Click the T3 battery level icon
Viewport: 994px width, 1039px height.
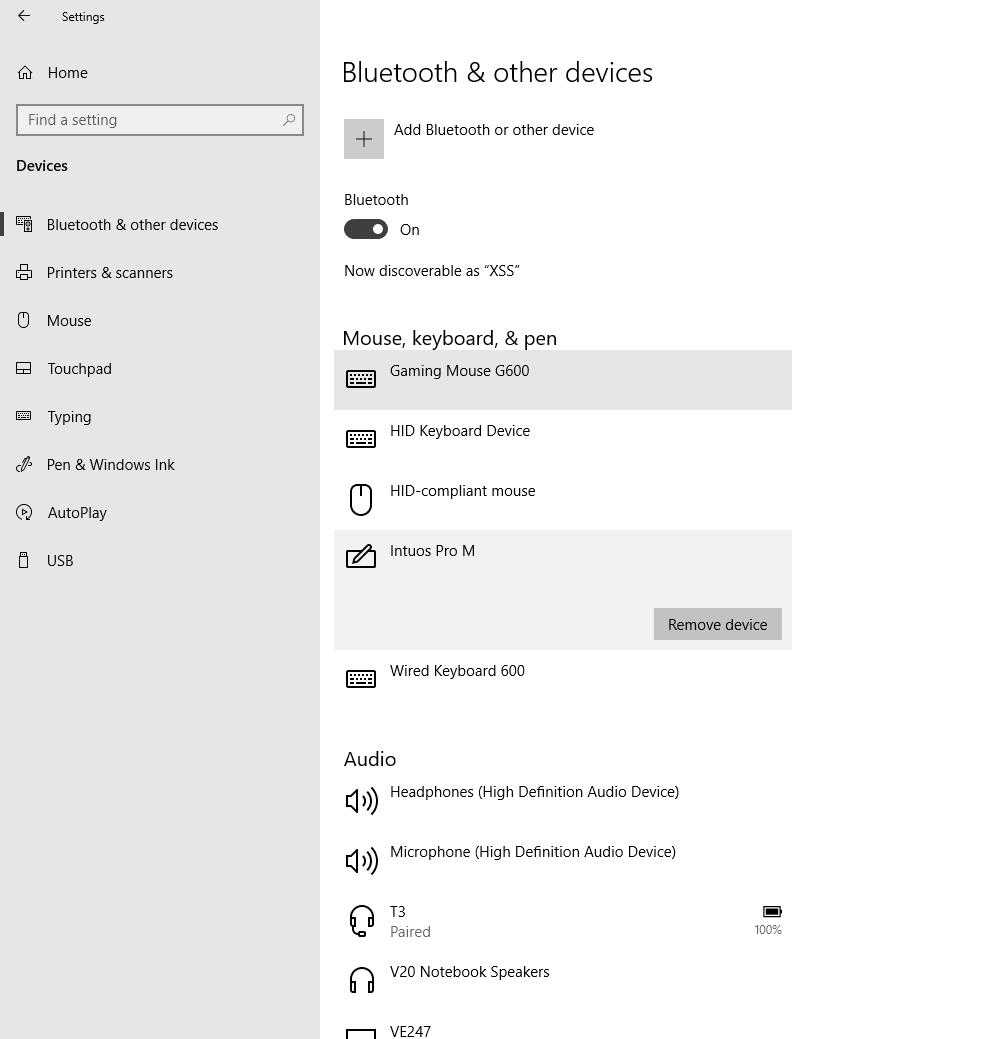(x=771, y=912)
